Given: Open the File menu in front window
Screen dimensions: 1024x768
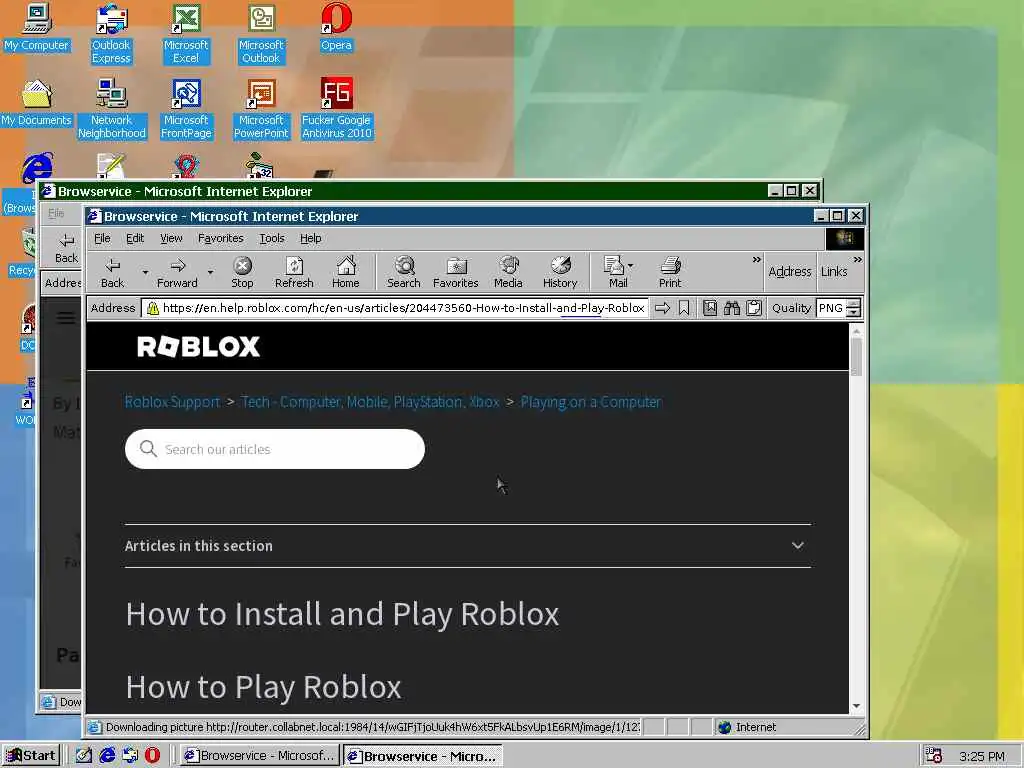Looking at the screenshot, I should [103, 238].
